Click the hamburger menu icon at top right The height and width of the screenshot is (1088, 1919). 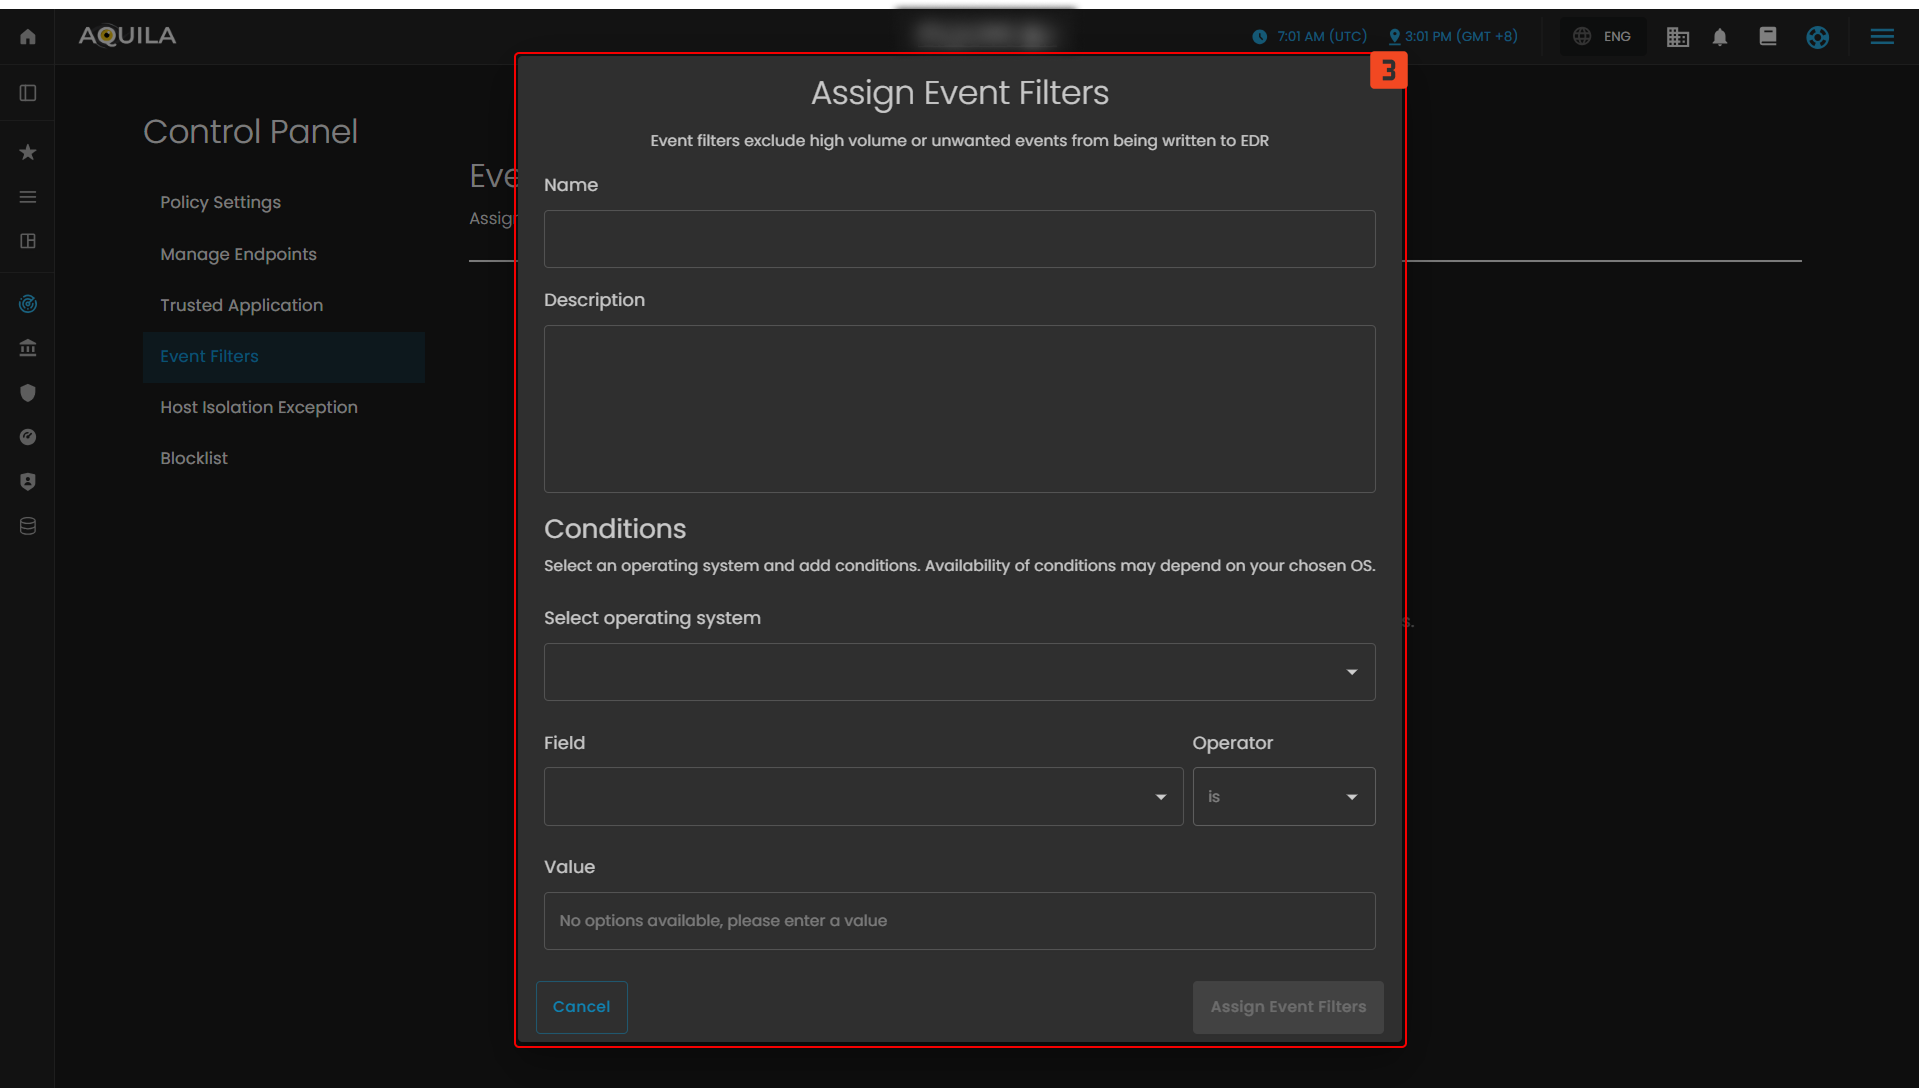pos(1882,37)
